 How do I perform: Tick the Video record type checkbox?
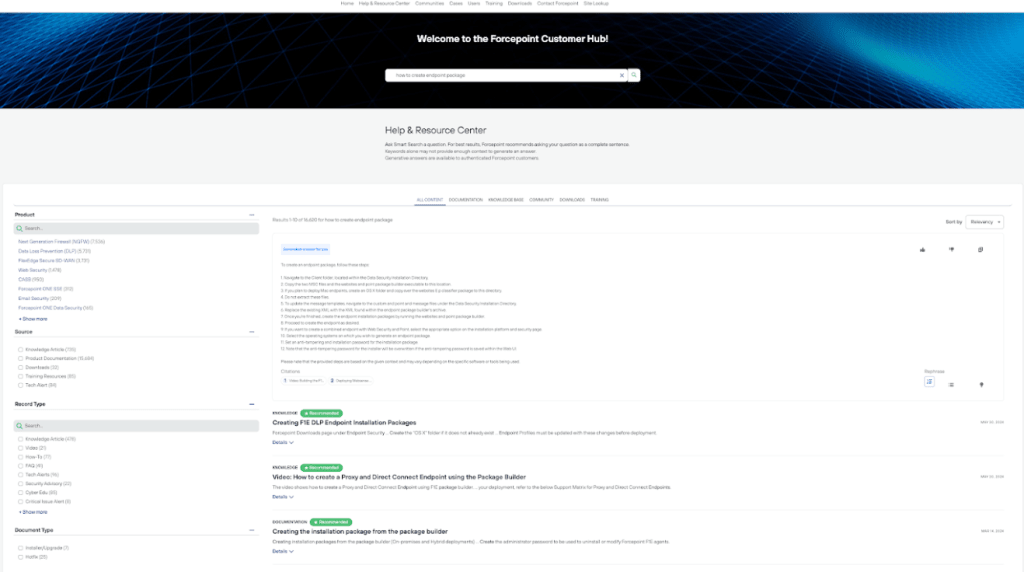coord(21,448)
